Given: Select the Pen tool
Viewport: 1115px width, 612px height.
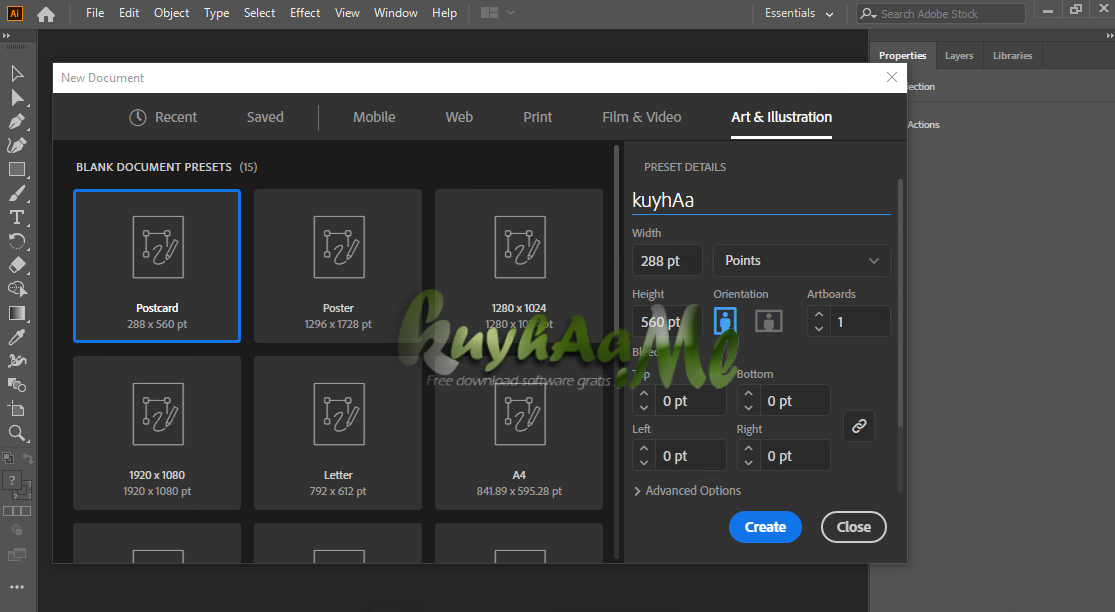Looking at the screenshot, I should click(17, 122).
